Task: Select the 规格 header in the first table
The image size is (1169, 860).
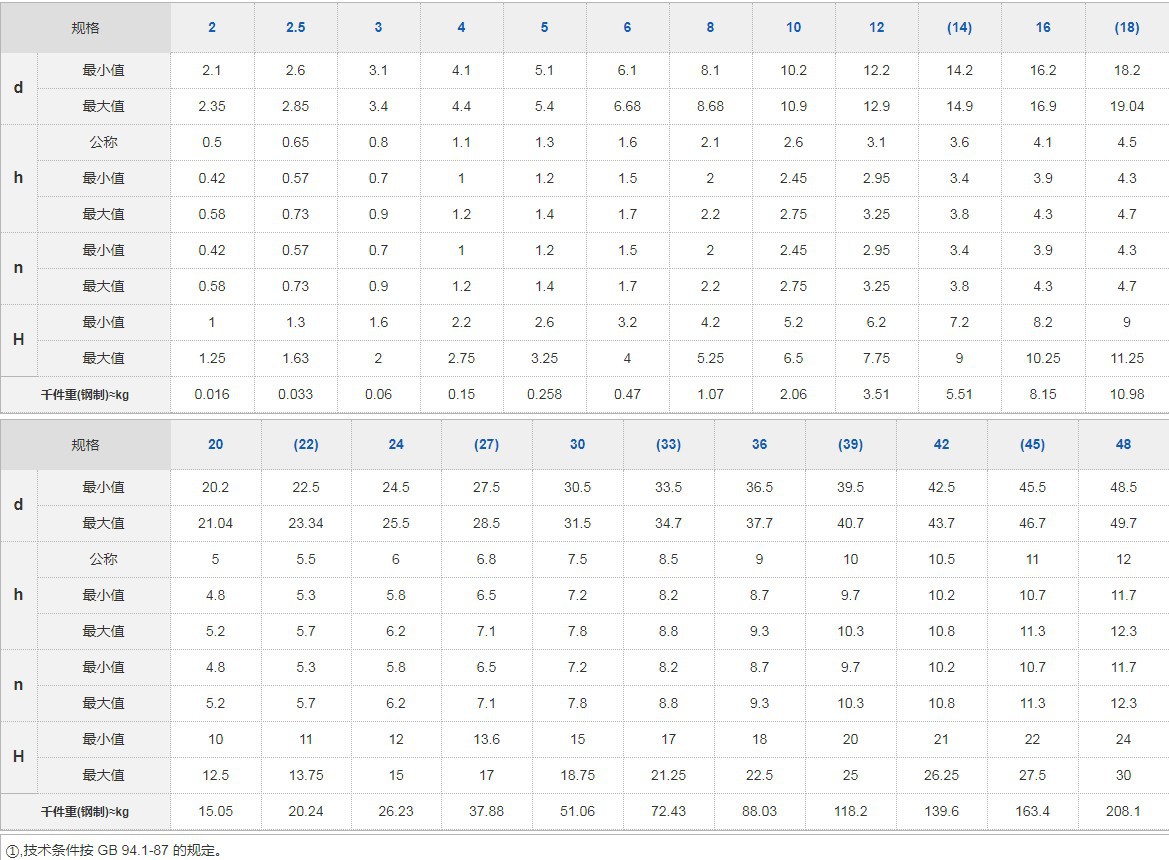Action: (x=85, y=28)
